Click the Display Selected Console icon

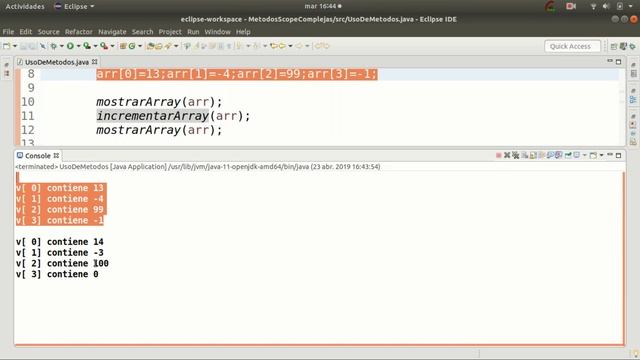pyautogui.click(x=577, y=156)
